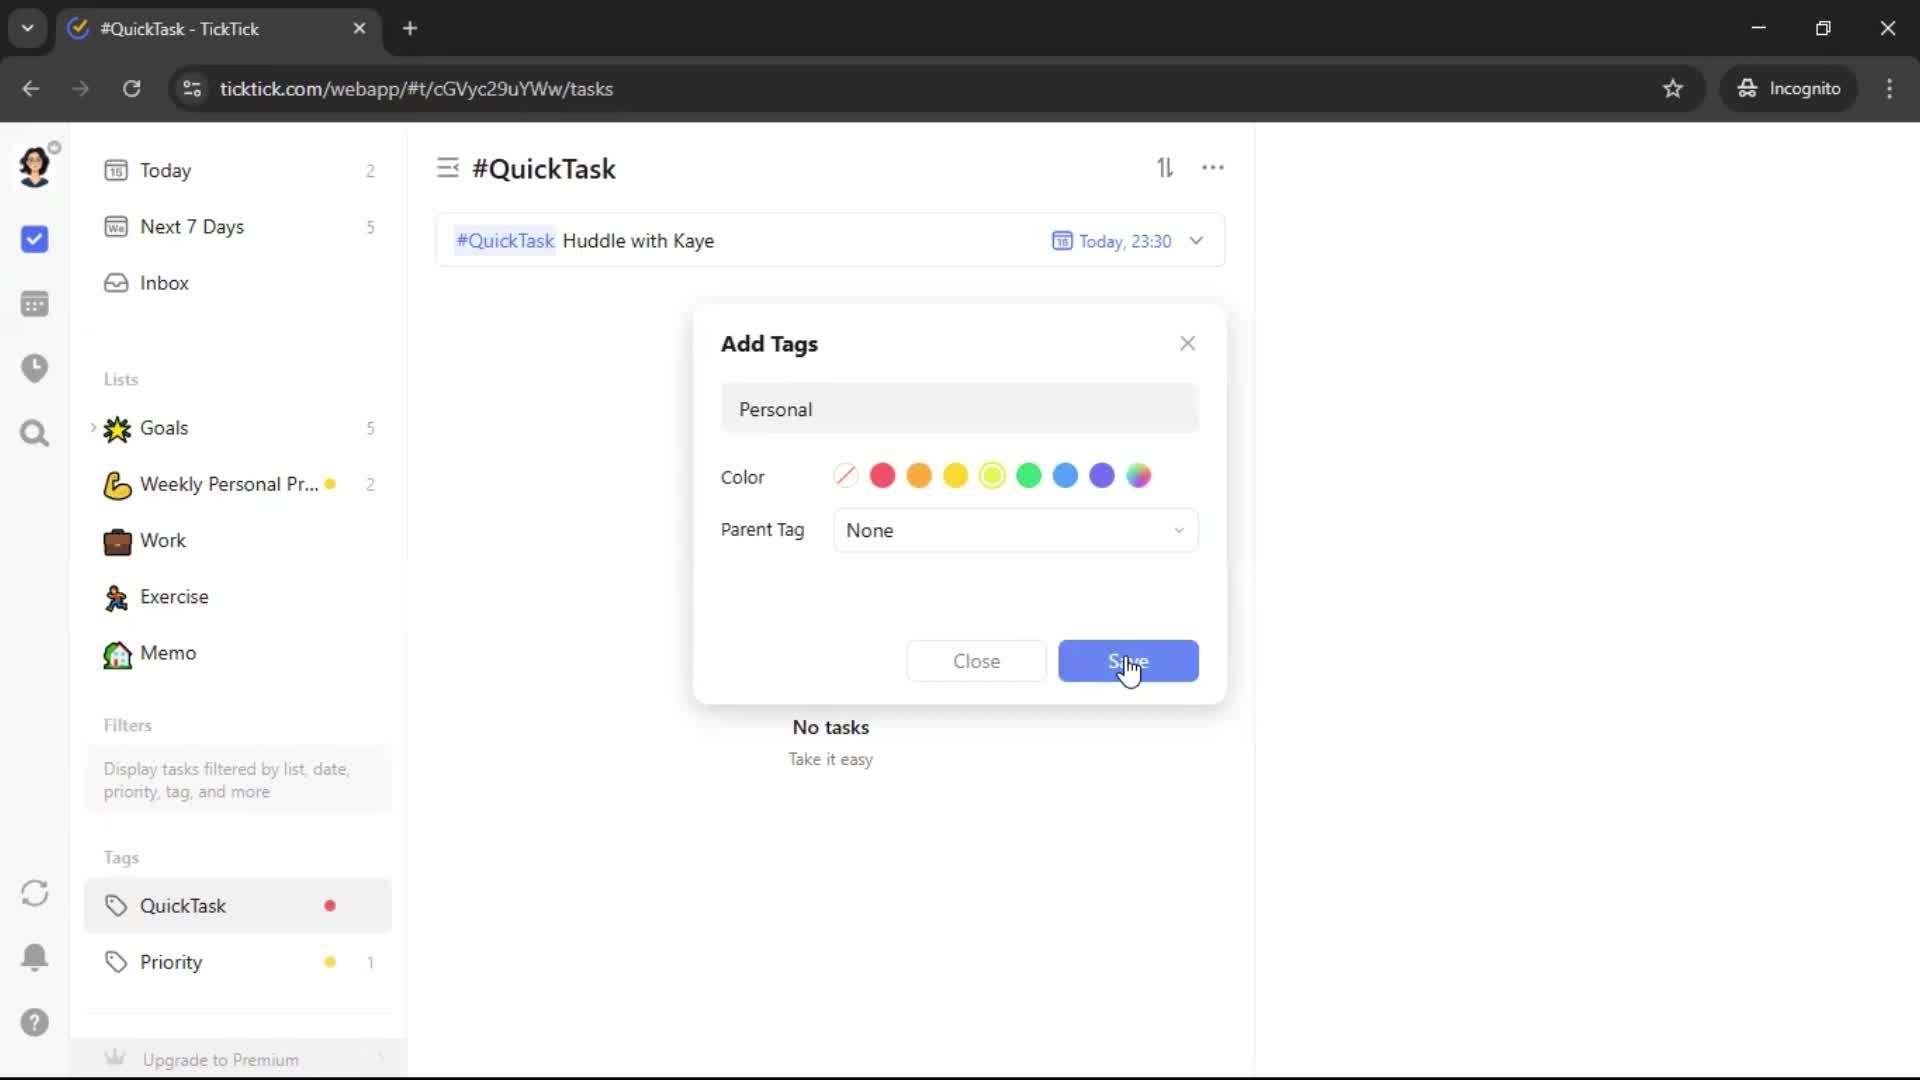1920x1080 pixels.
Task: Open the help question mark icon
Action: coord(34,1022)
